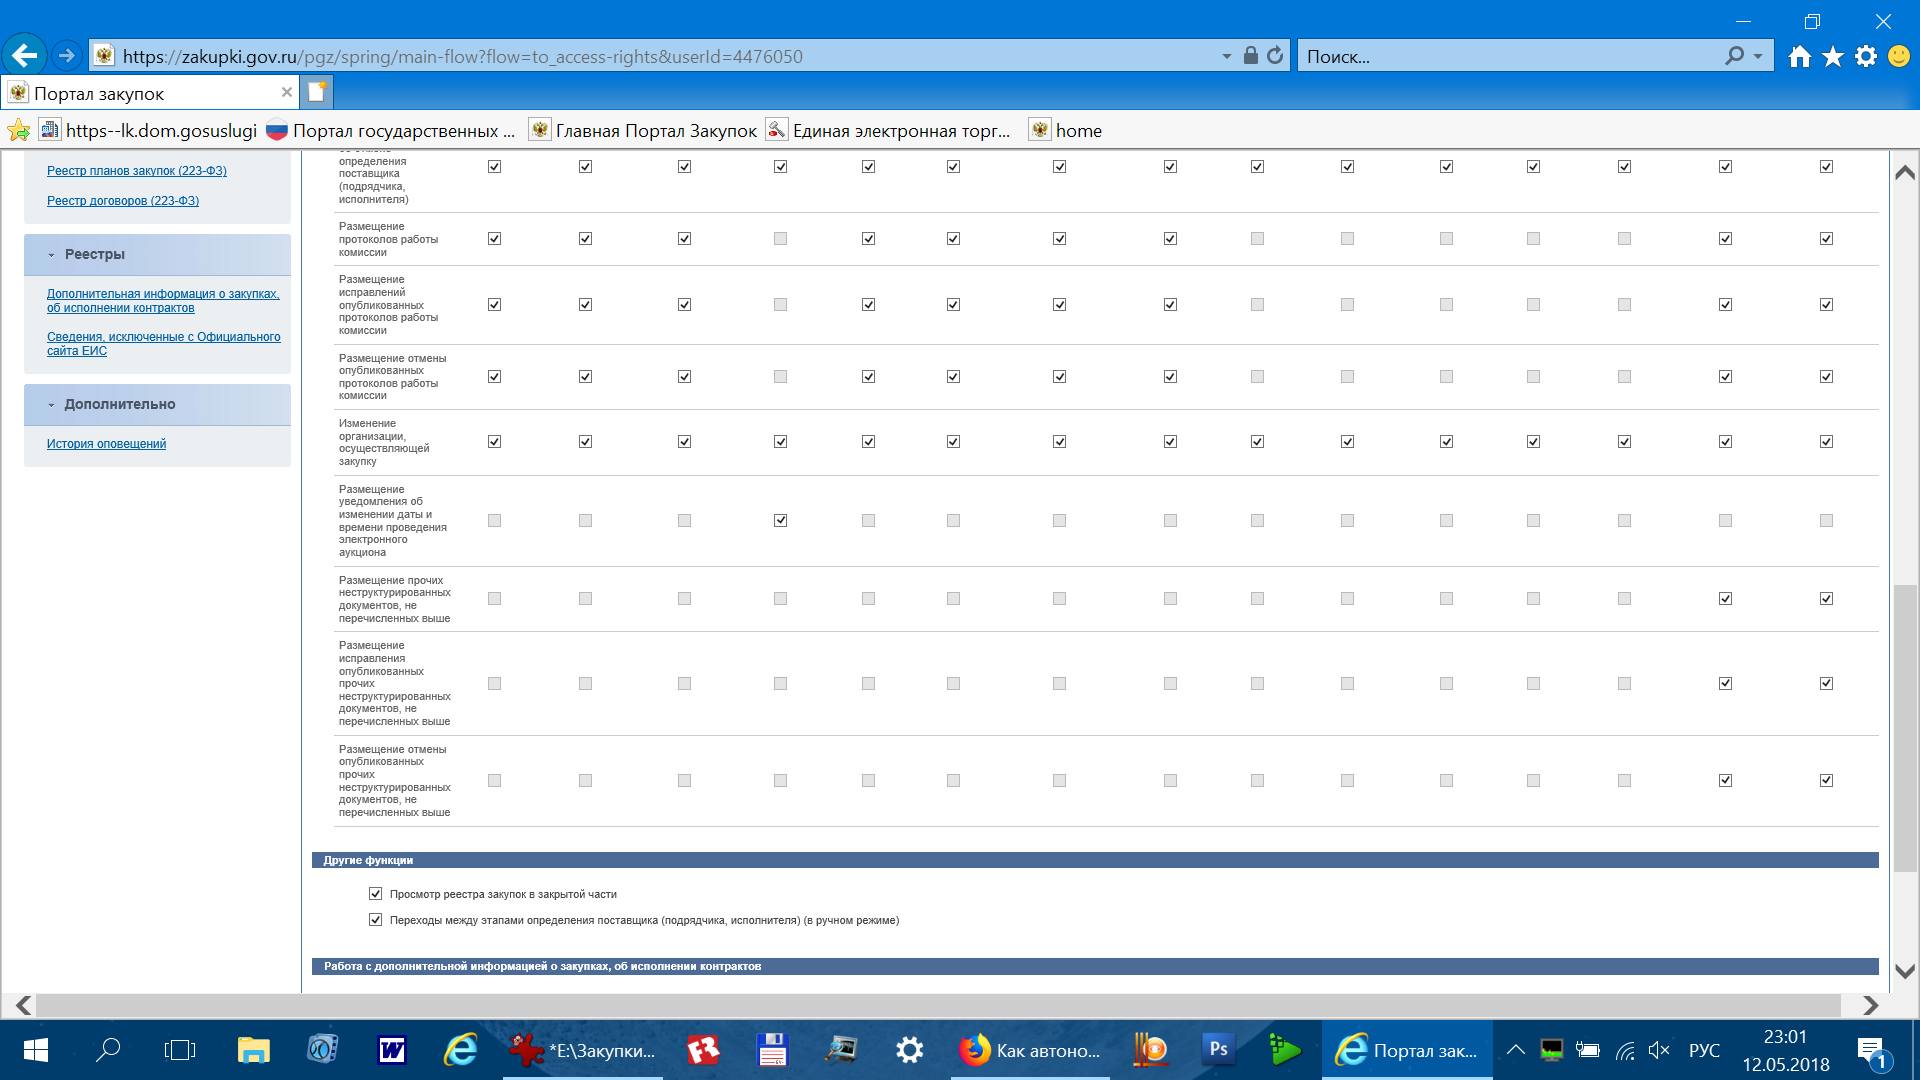Image resolution: width=1920 pixels, height=1080 pixels.
Task: Click the smiley feedback icon
Action: click(x=1898, y=57)
